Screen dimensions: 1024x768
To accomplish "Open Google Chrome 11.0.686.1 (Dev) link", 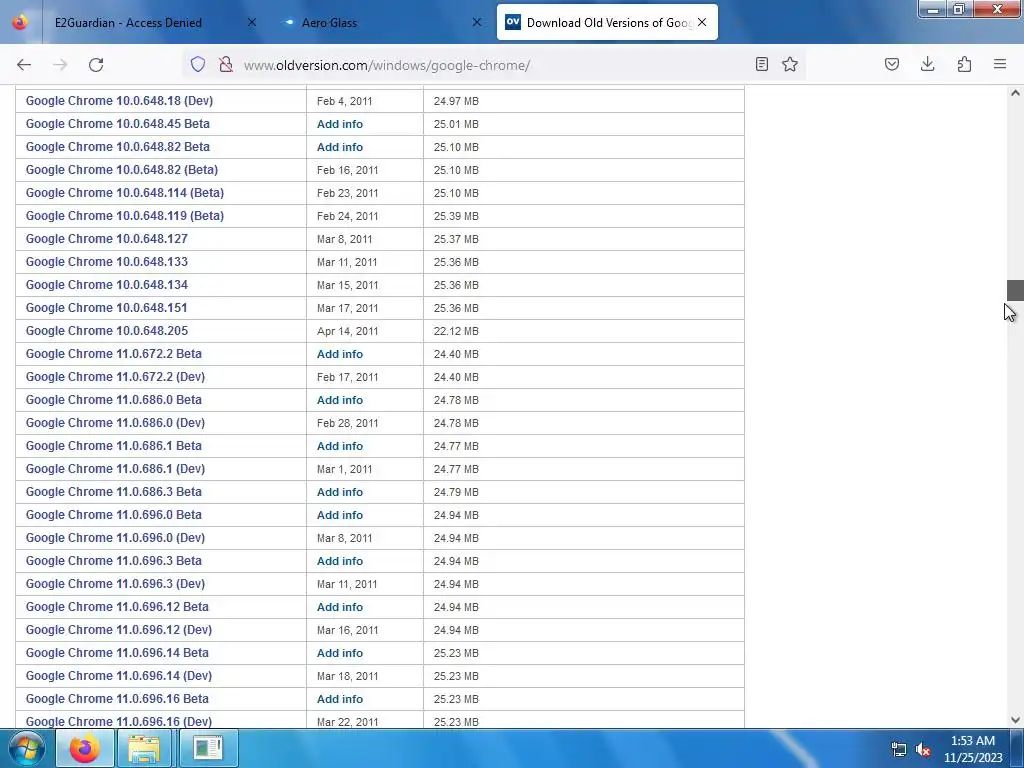I will click(x=115, y=468).
